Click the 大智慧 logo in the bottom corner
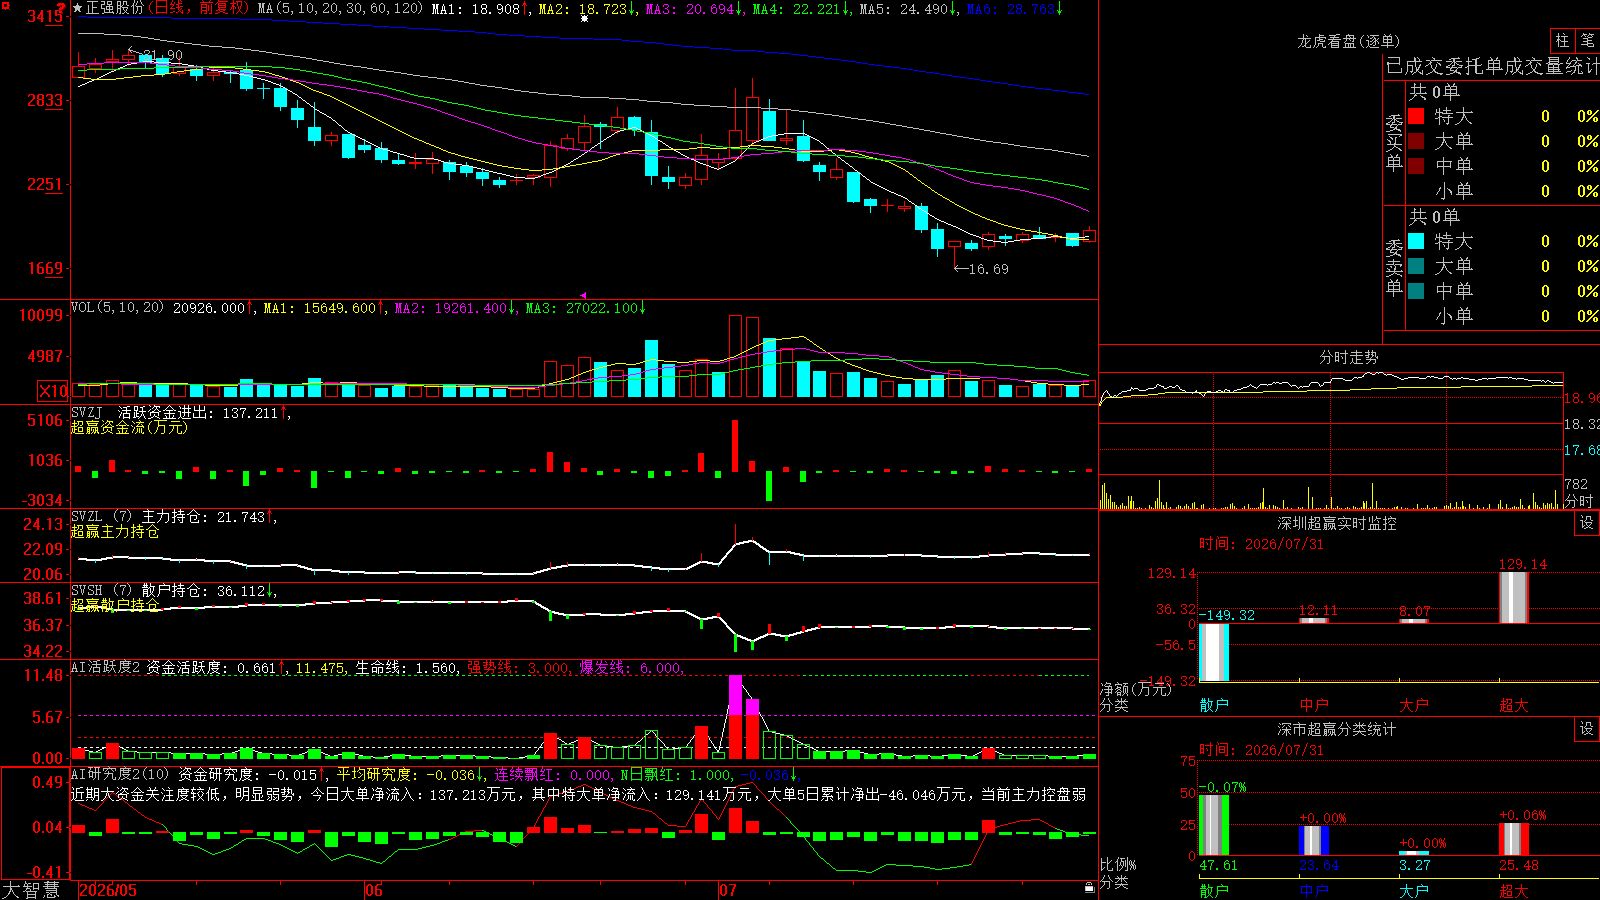 point(31,890)
